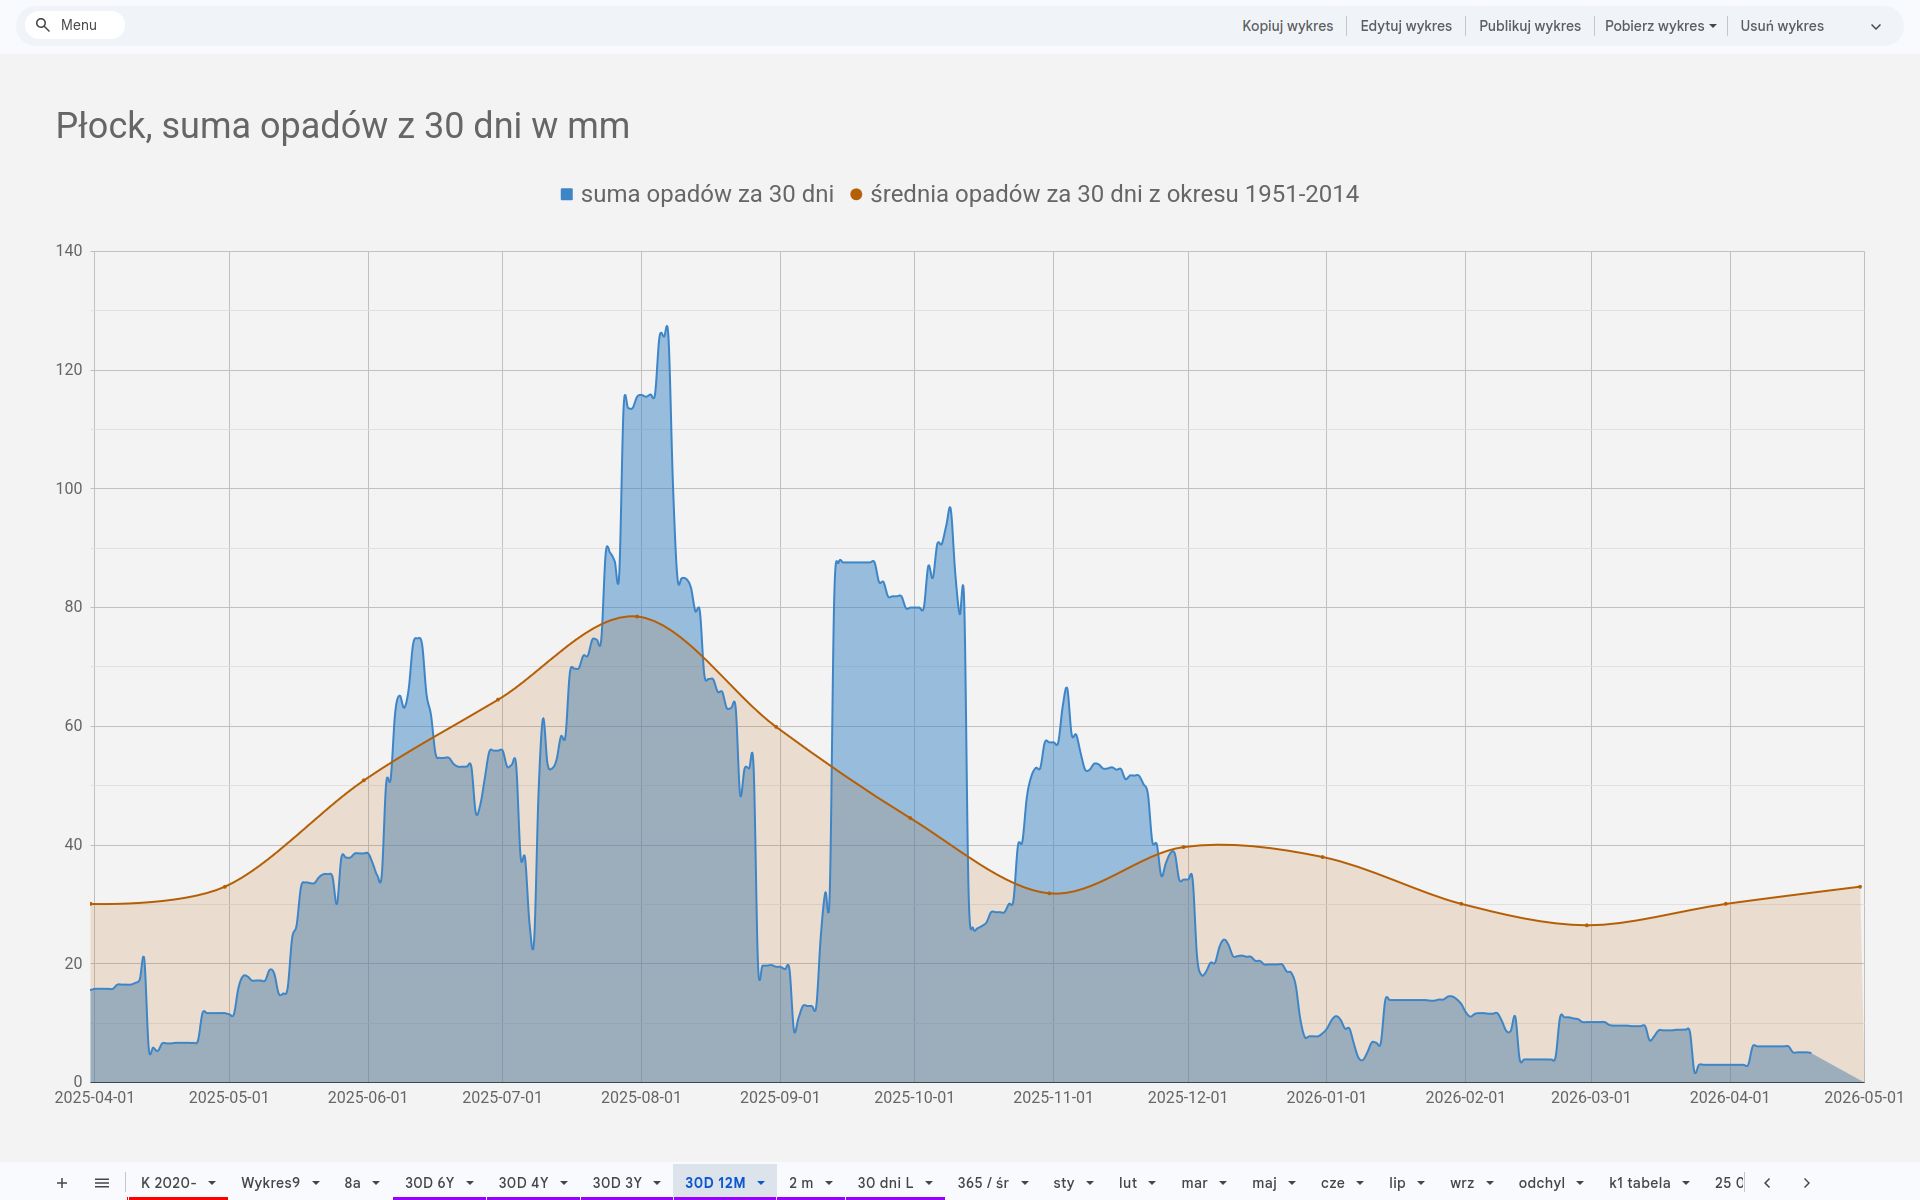The height and width of the screenshot is (1200, 1920).
Task: Click the search magnifier icon in Menu
Action: click(x=42, y=25)
